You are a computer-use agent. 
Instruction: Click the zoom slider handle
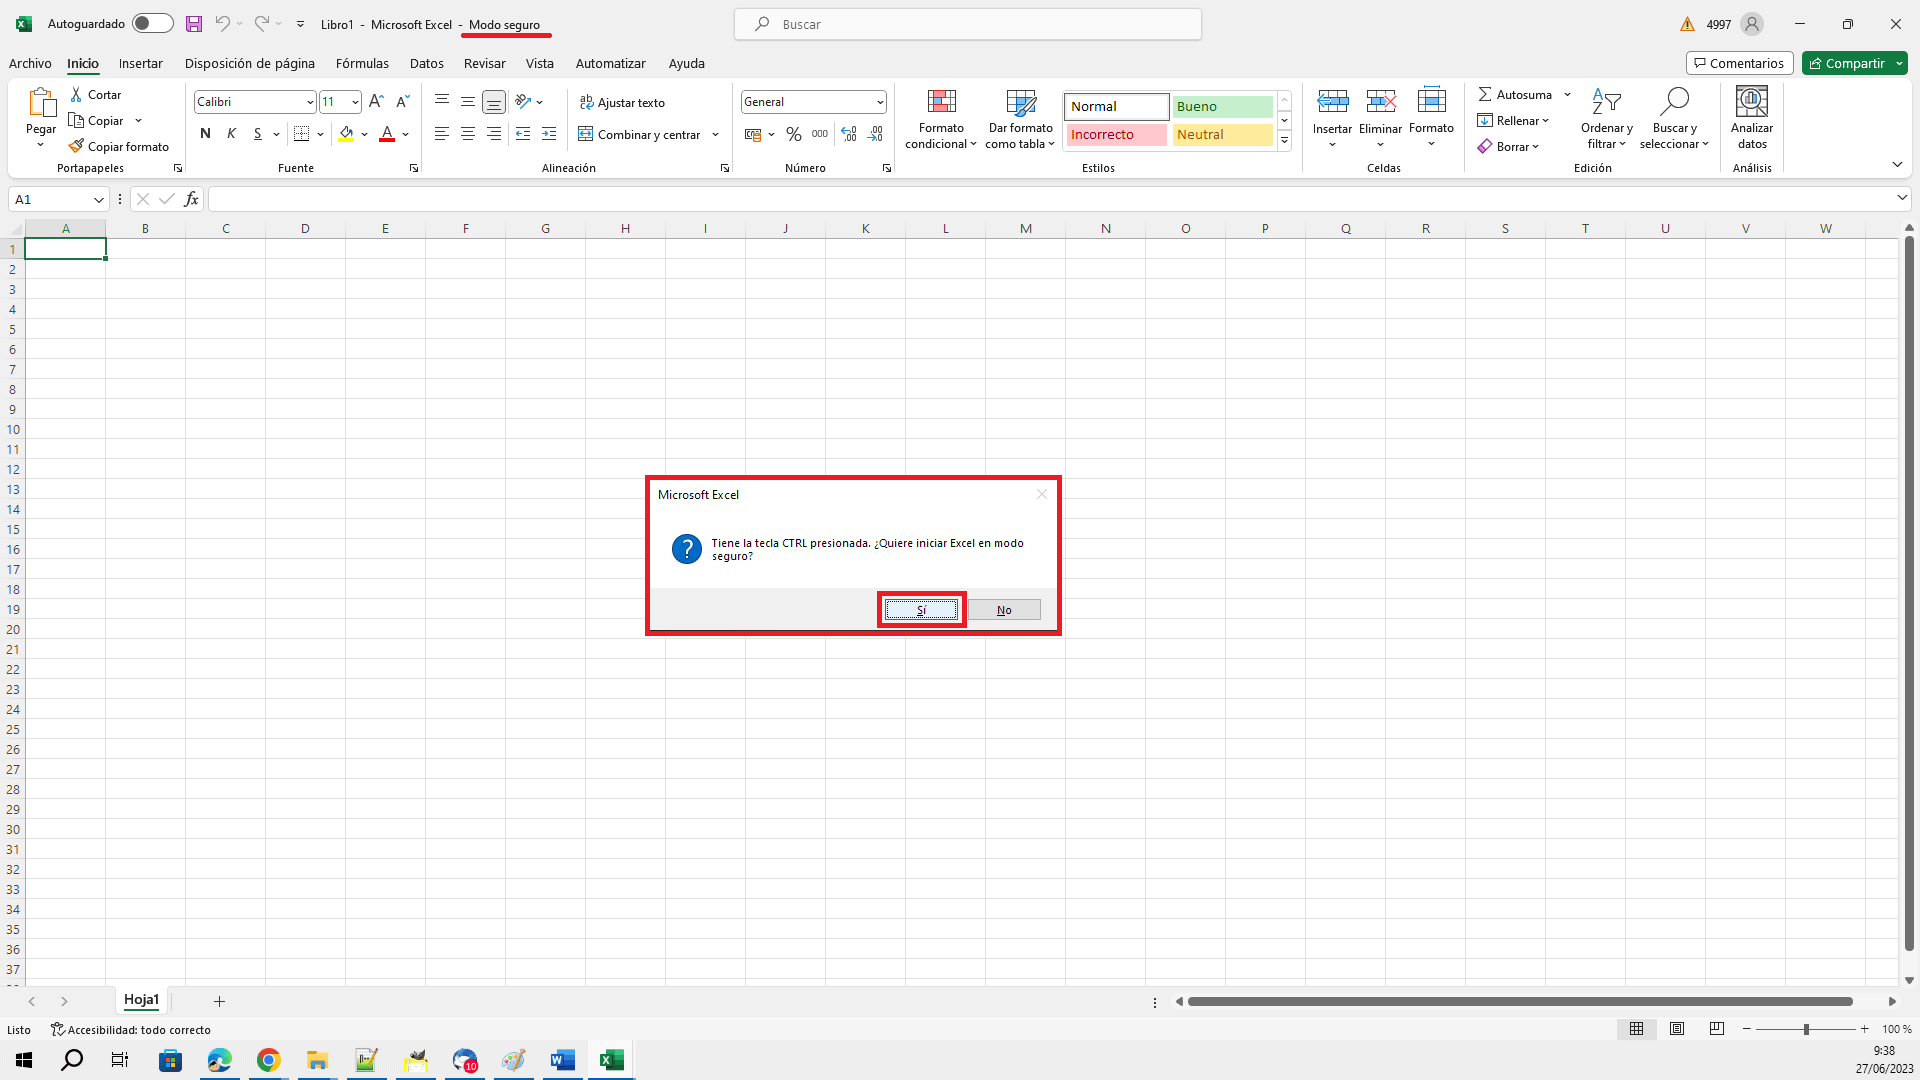(x=1806, y=1029)
